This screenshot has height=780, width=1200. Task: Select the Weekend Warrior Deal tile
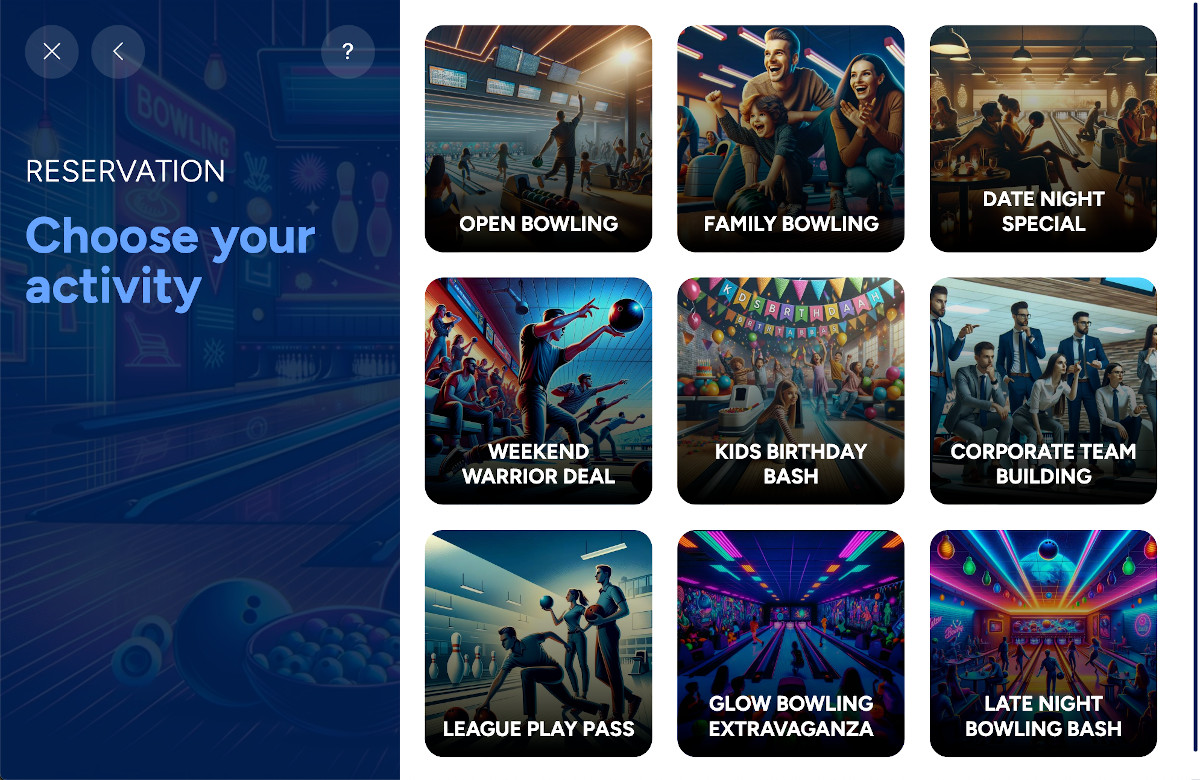538,391
